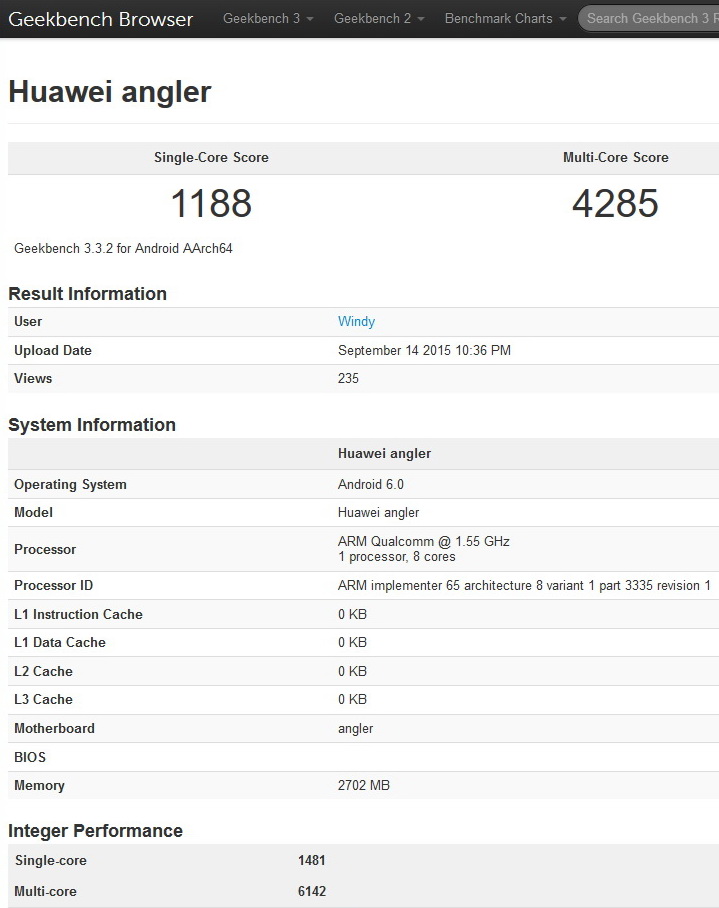This screenshot has height=908, width=719.
Task: Open the Geekbench 2 dropdown menu
Action: point(379,19)
